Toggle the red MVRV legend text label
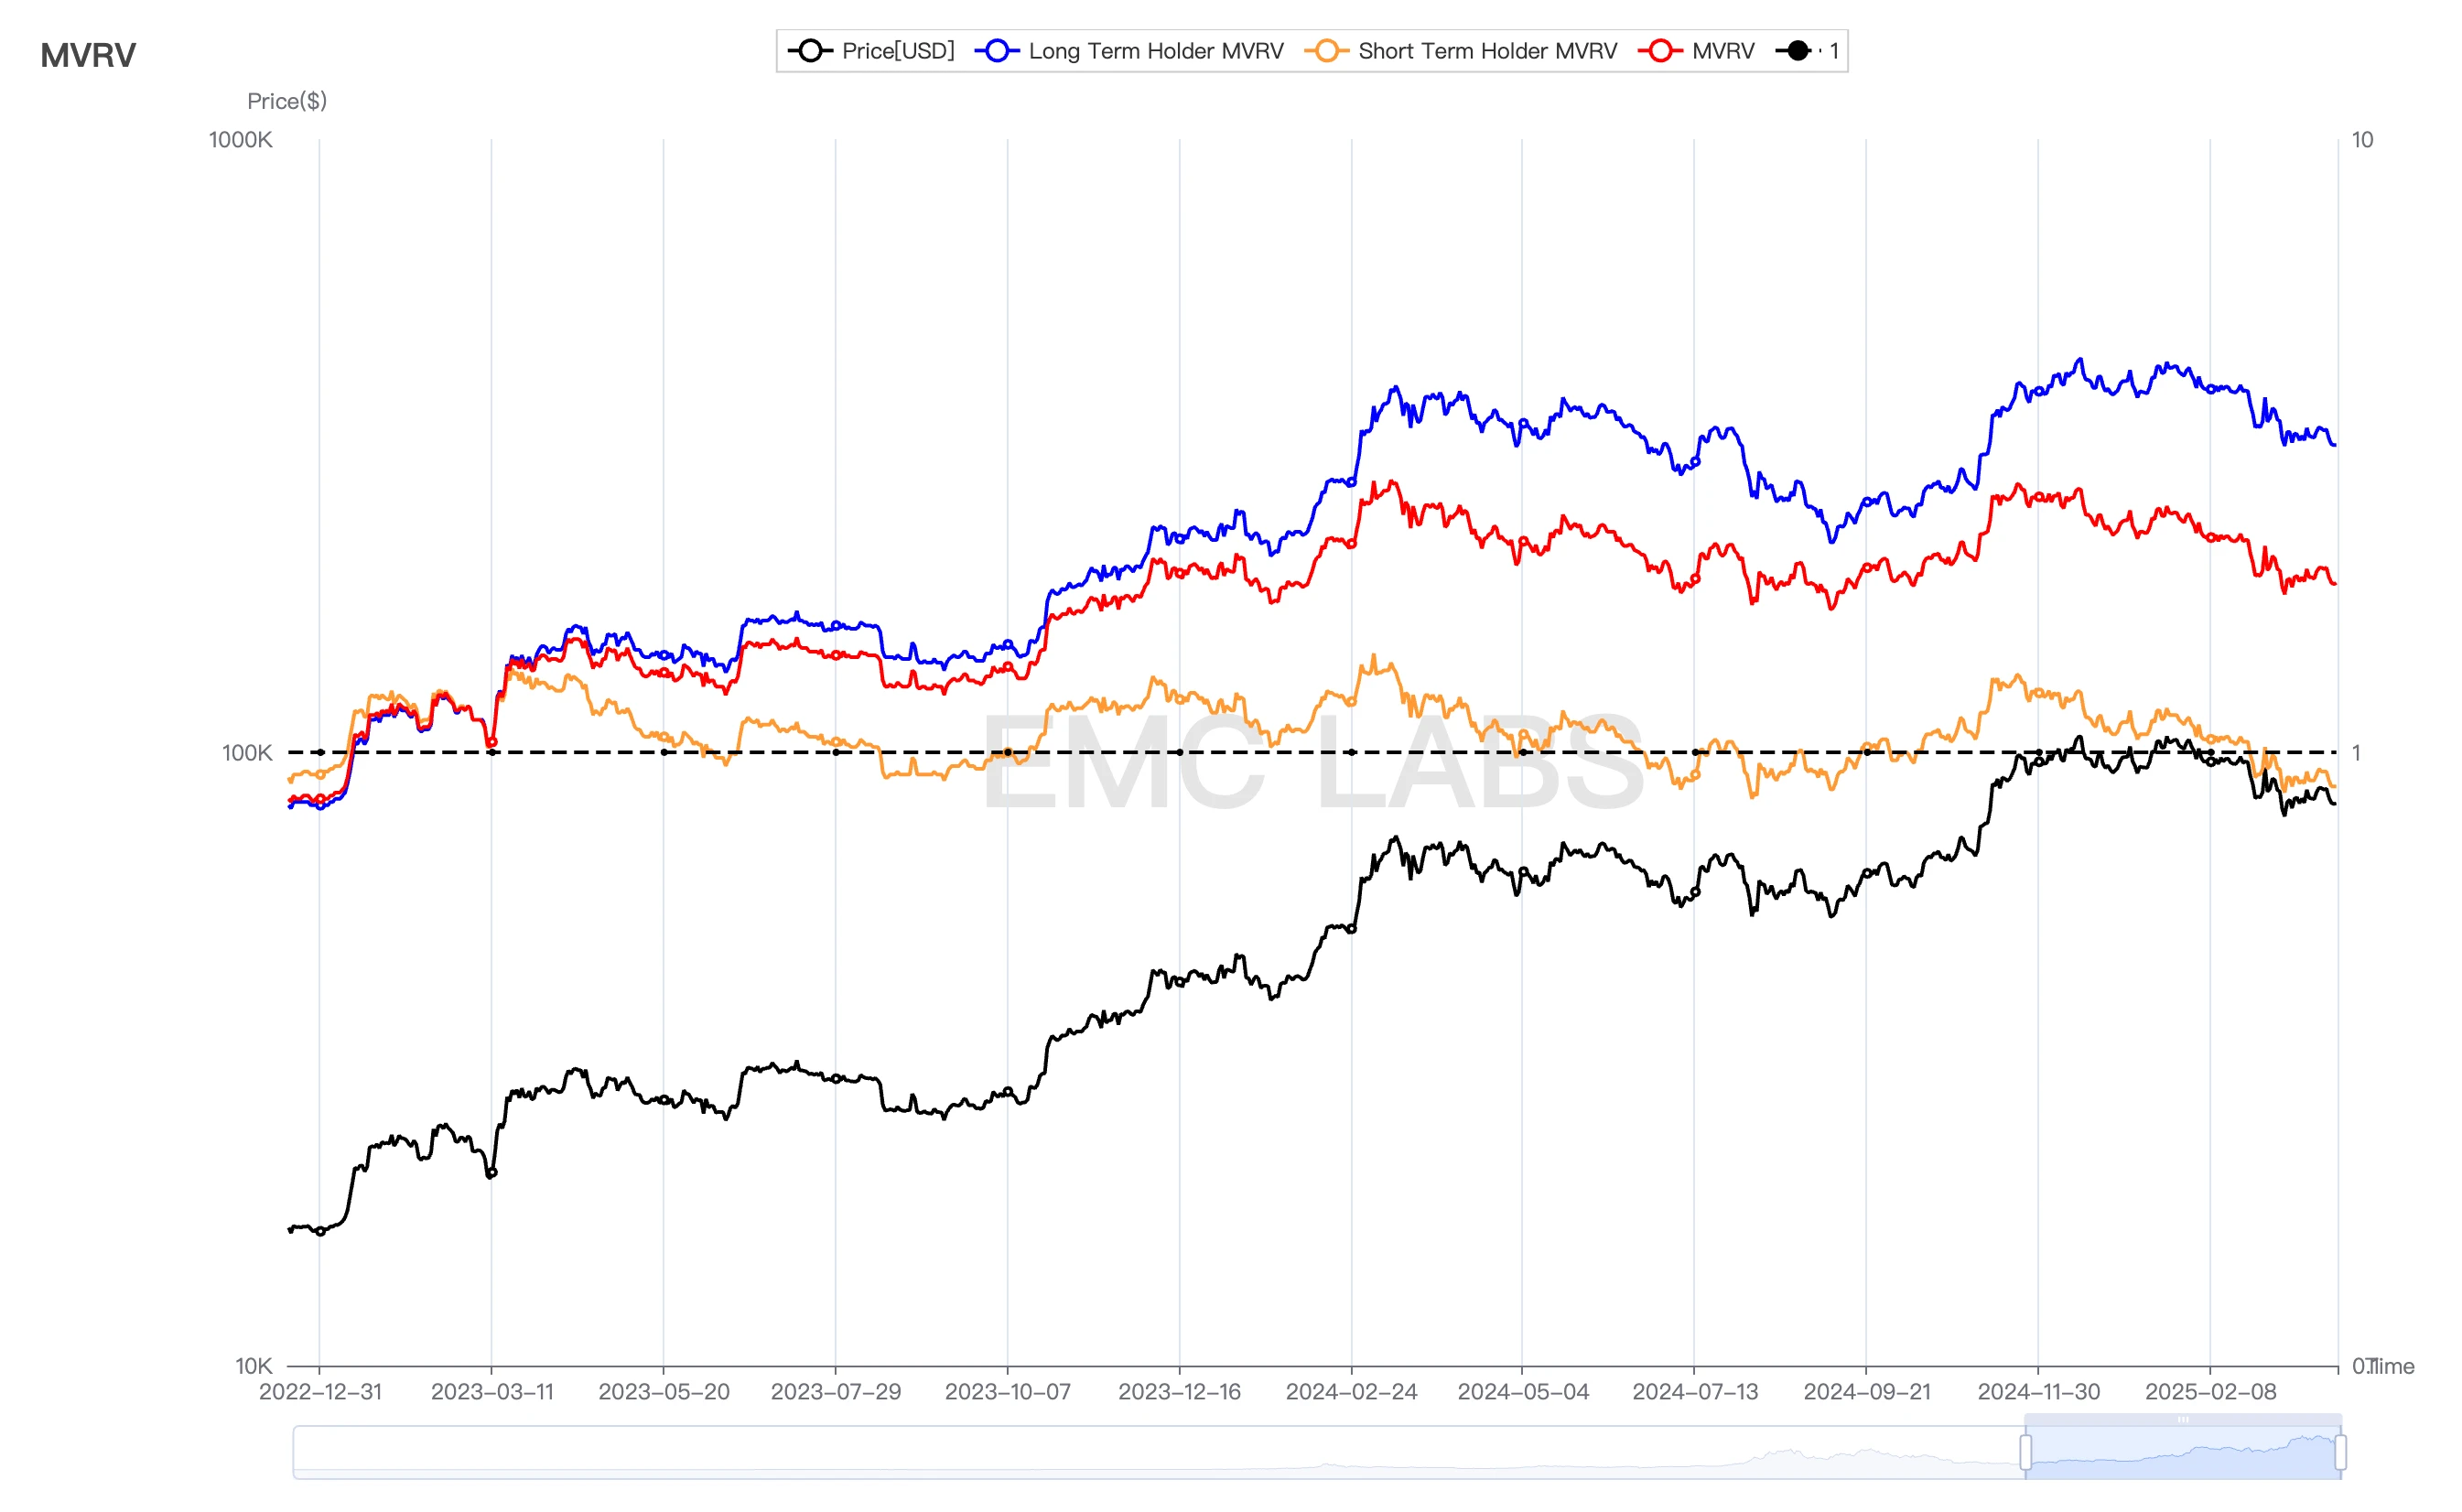The image size is (2462, 1512). 1723,51
